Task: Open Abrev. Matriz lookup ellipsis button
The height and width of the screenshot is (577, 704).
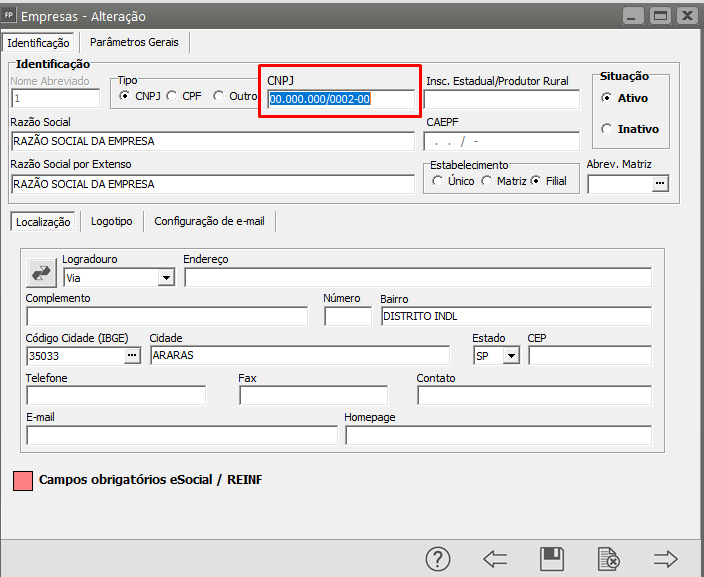Action: point(659,184)
